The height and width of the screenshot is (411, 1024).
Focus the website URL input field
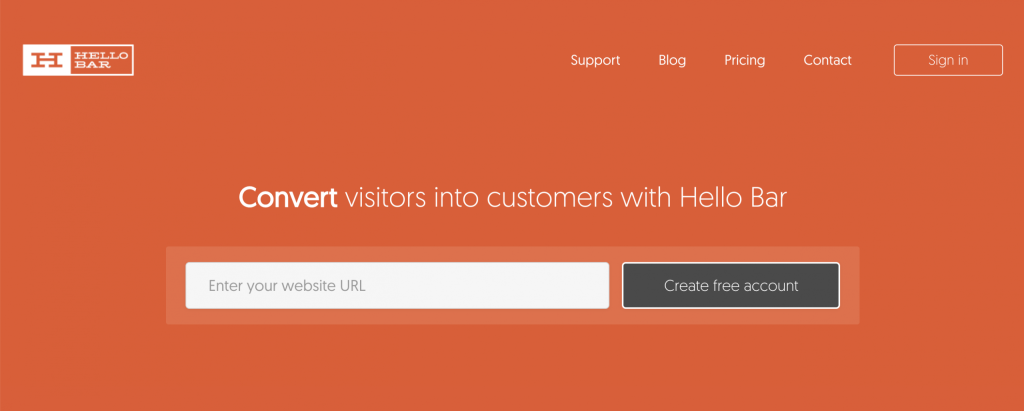[x=397, y=286]
